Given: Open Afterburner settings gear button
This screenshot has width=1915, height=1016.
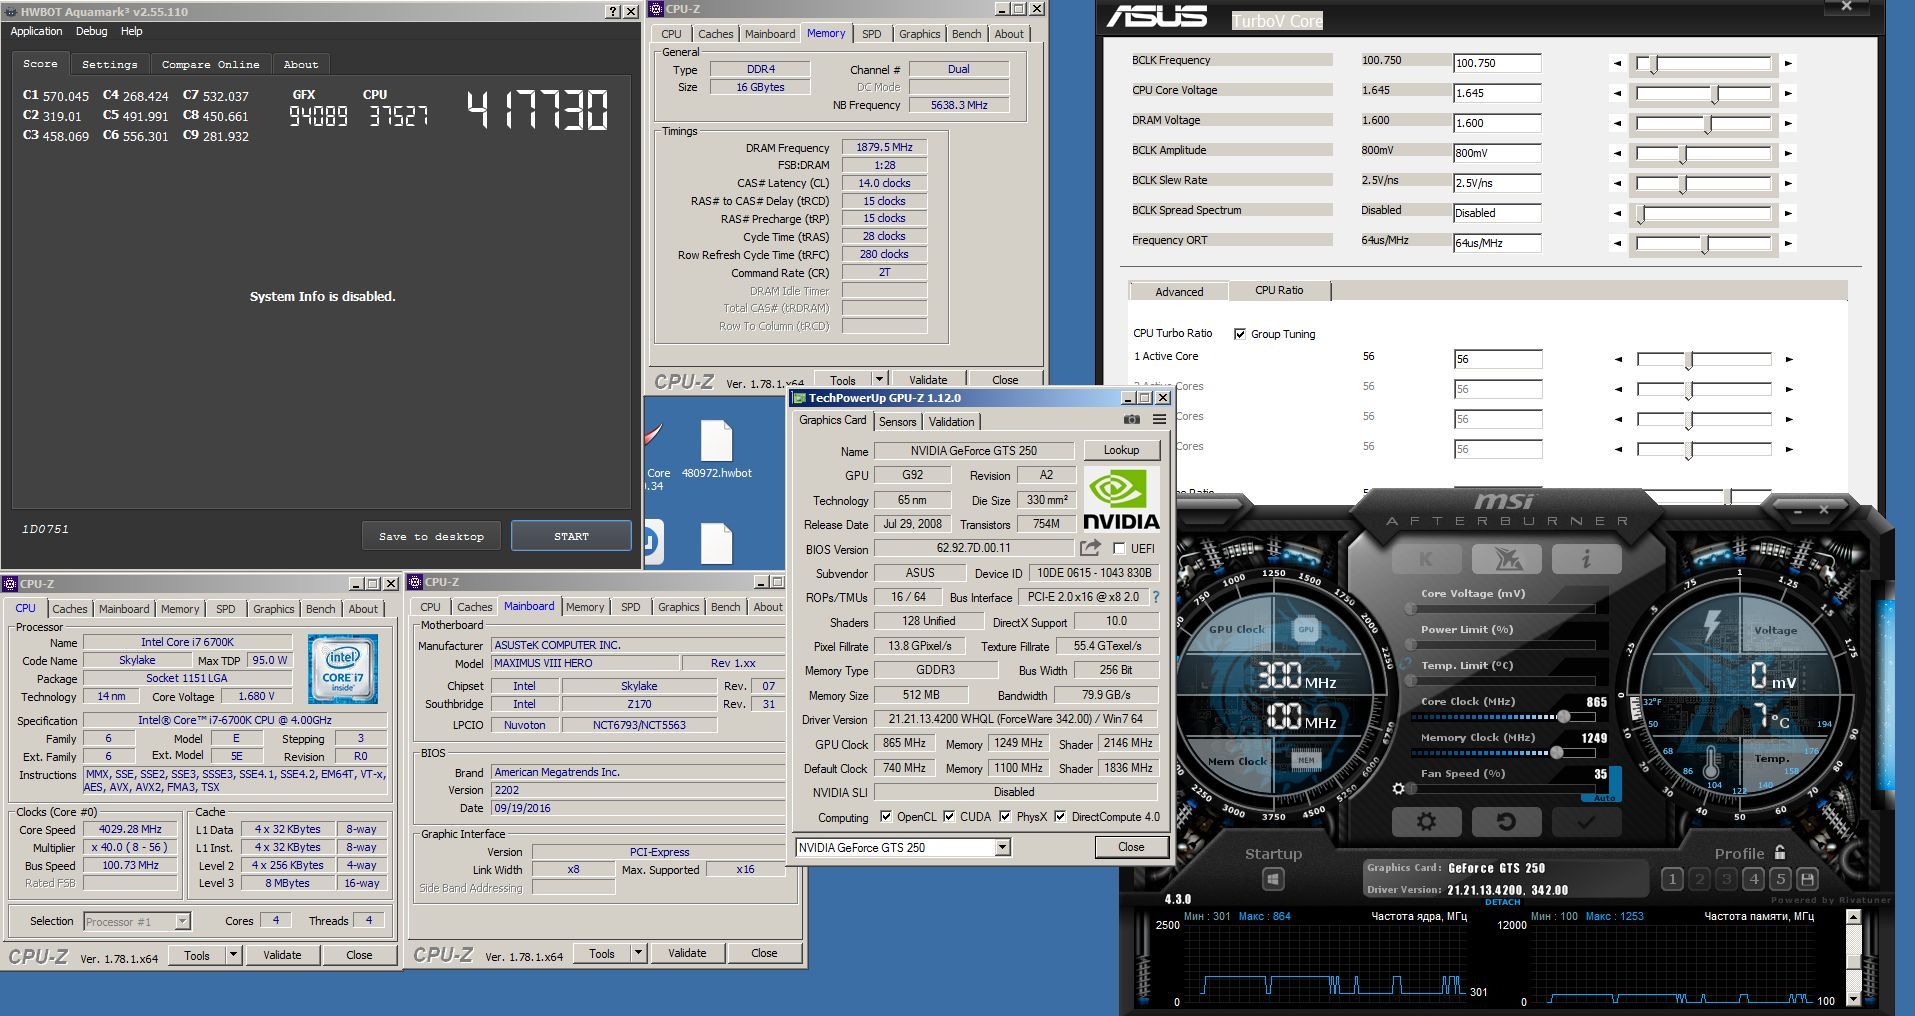Looking at the screenshot, I should (x=1426, y=822).
